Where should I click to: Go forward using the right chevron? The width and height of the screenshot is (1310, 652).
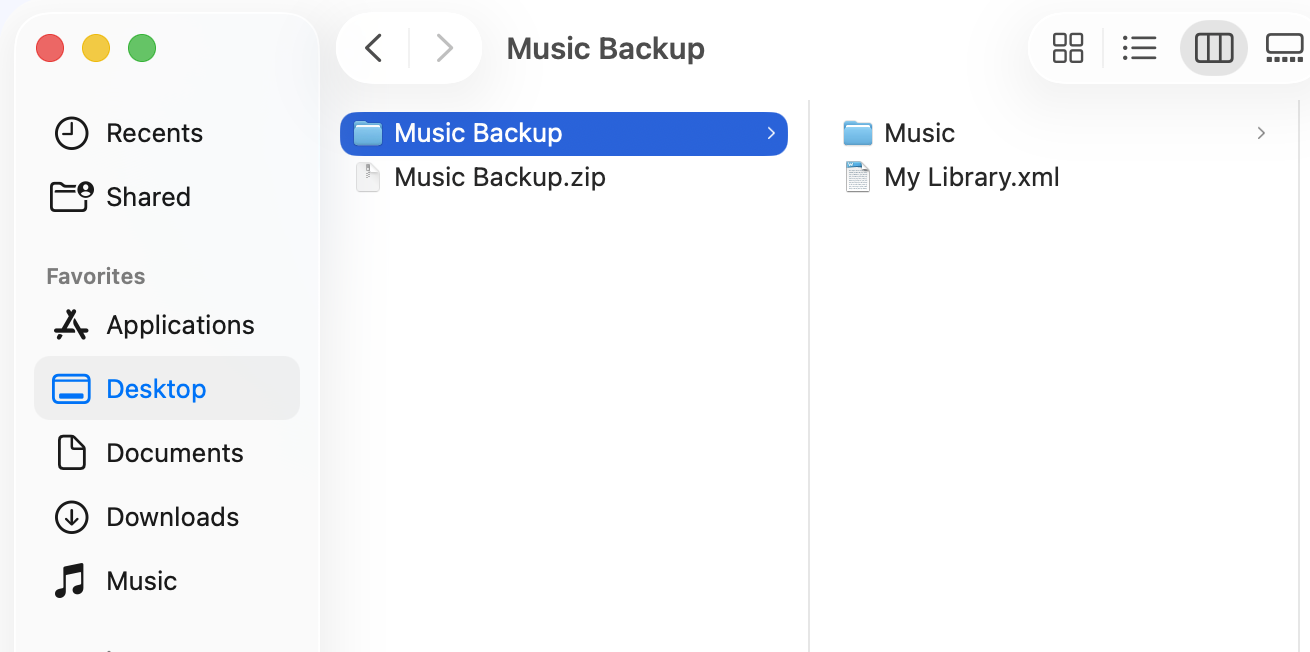(445, 48)
